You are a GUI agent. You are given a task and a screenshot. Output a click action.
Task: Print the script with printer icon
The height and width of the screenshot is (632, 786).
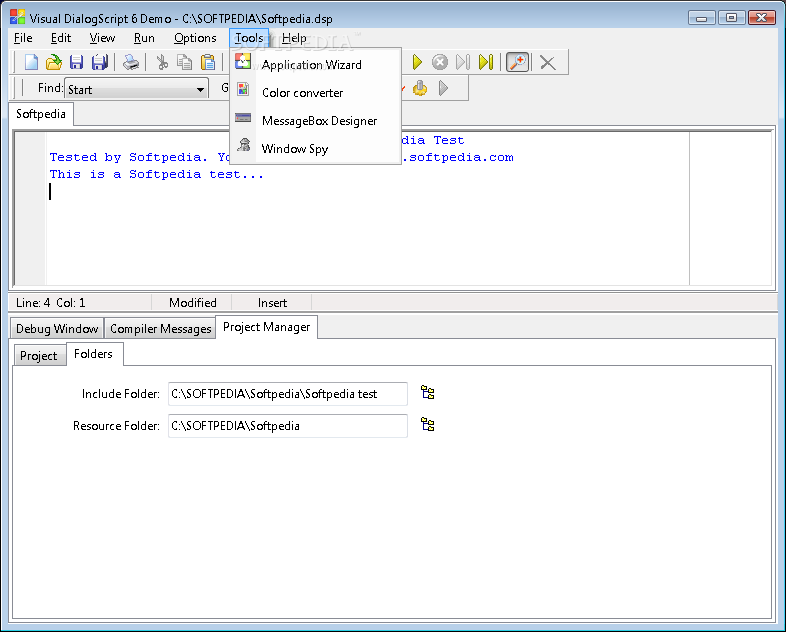click(x=131, y=62)
